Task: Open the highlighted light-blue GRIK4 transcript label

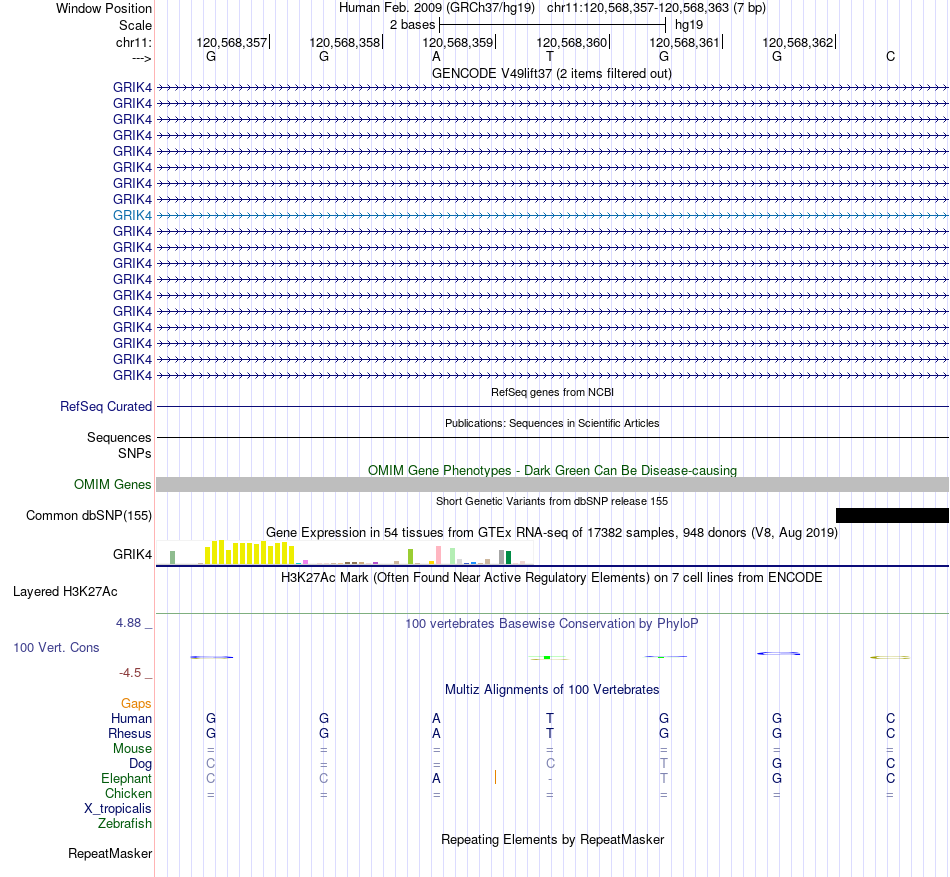Action: click(x=132, y=215)
